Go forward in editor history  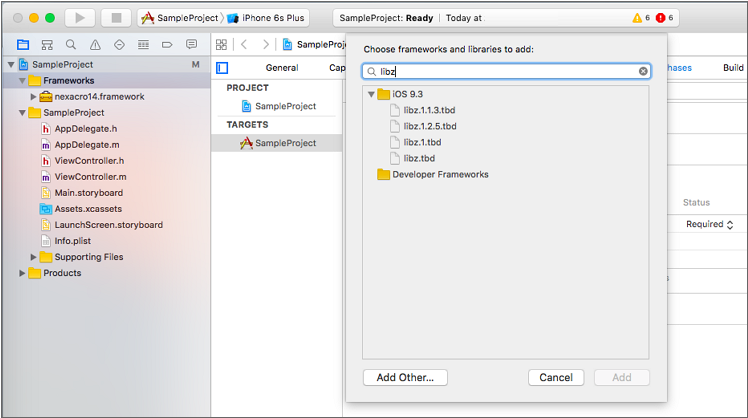[266, 44]
